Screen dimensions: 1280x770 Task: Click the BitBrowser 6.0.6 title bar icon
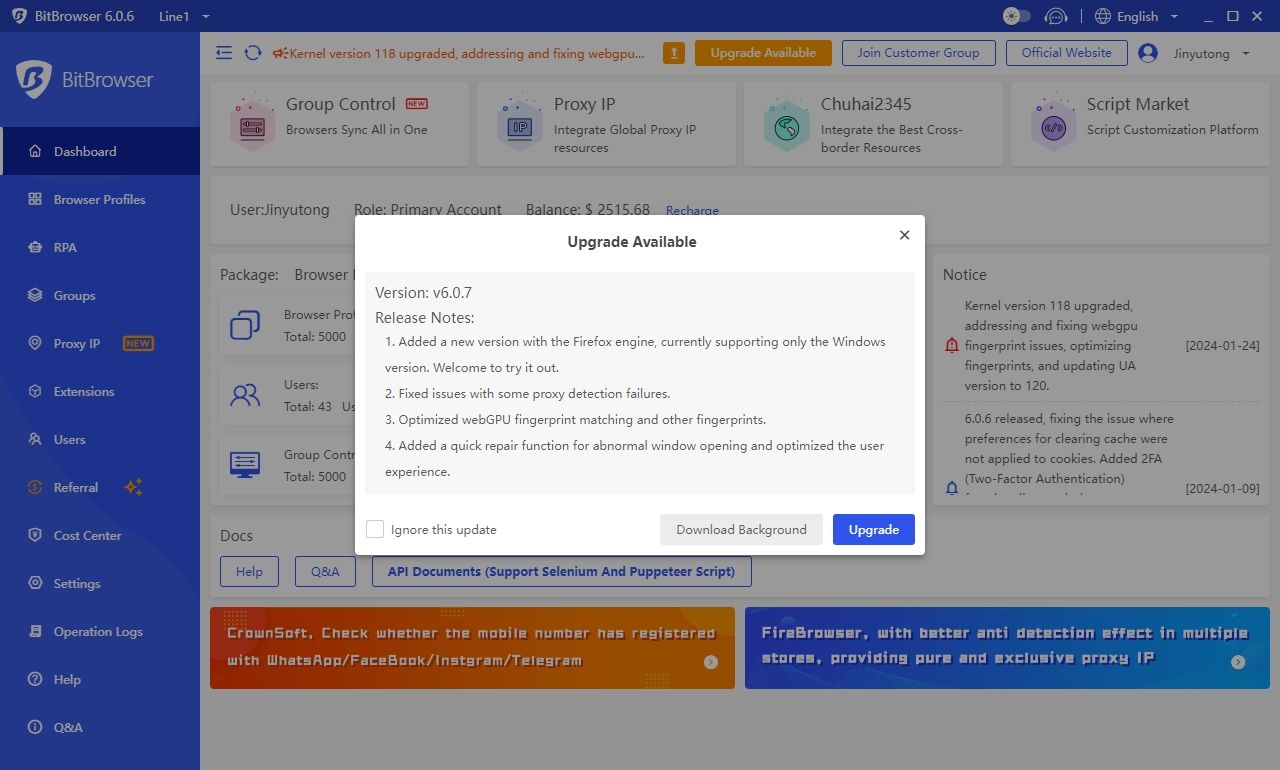[x=19, y=16]
